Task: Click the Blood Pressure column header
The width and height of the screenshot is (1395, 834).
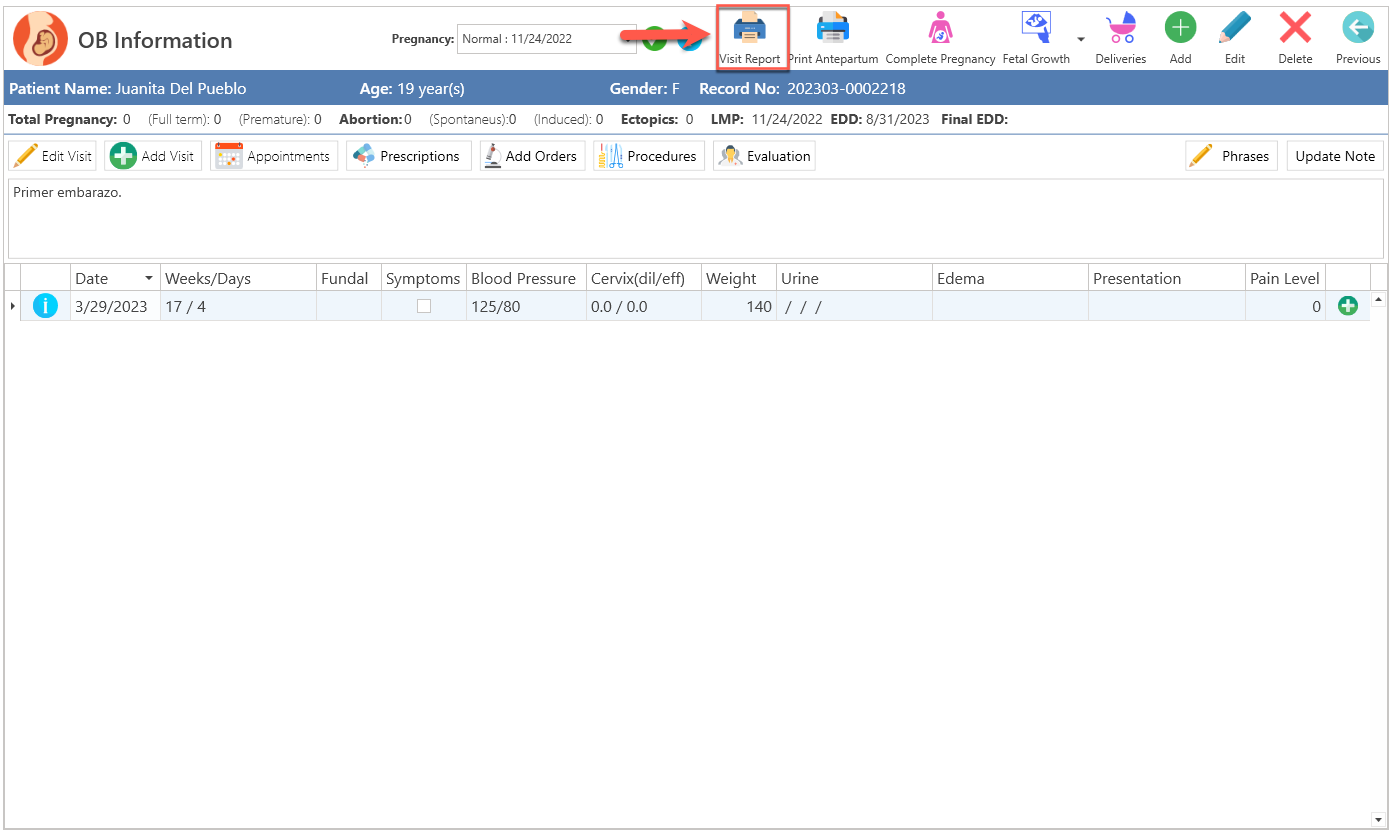Action: click(x=526, y=278)
